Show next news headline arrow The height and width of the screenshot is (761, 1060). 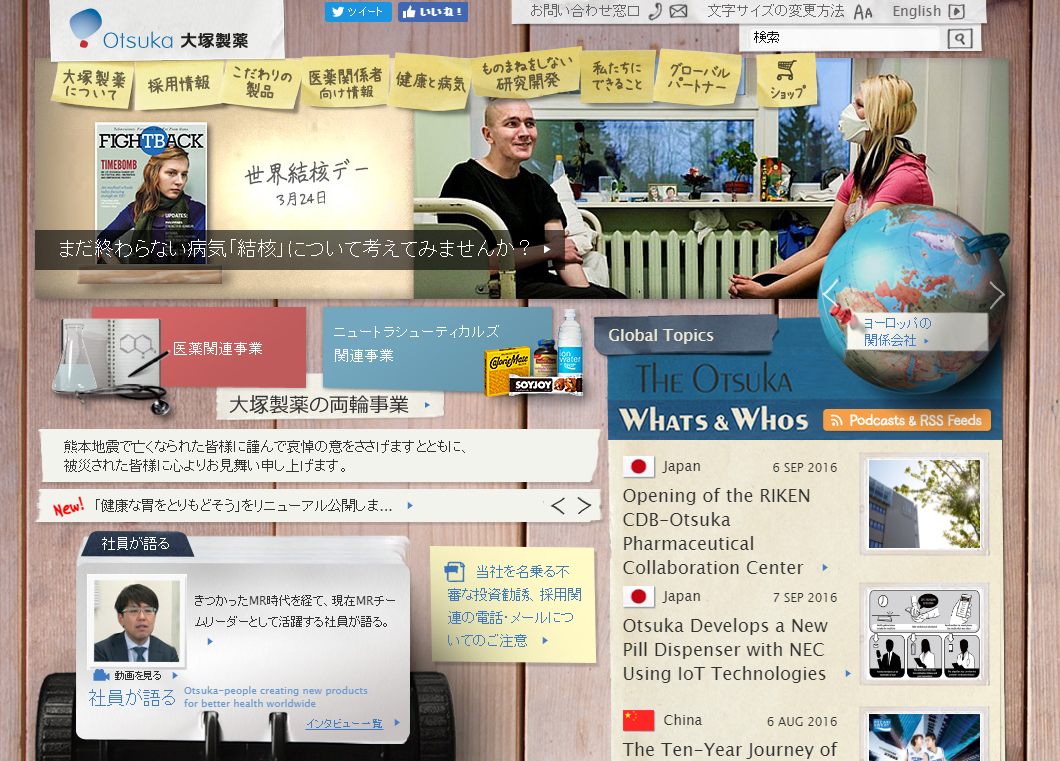[585, 506]
